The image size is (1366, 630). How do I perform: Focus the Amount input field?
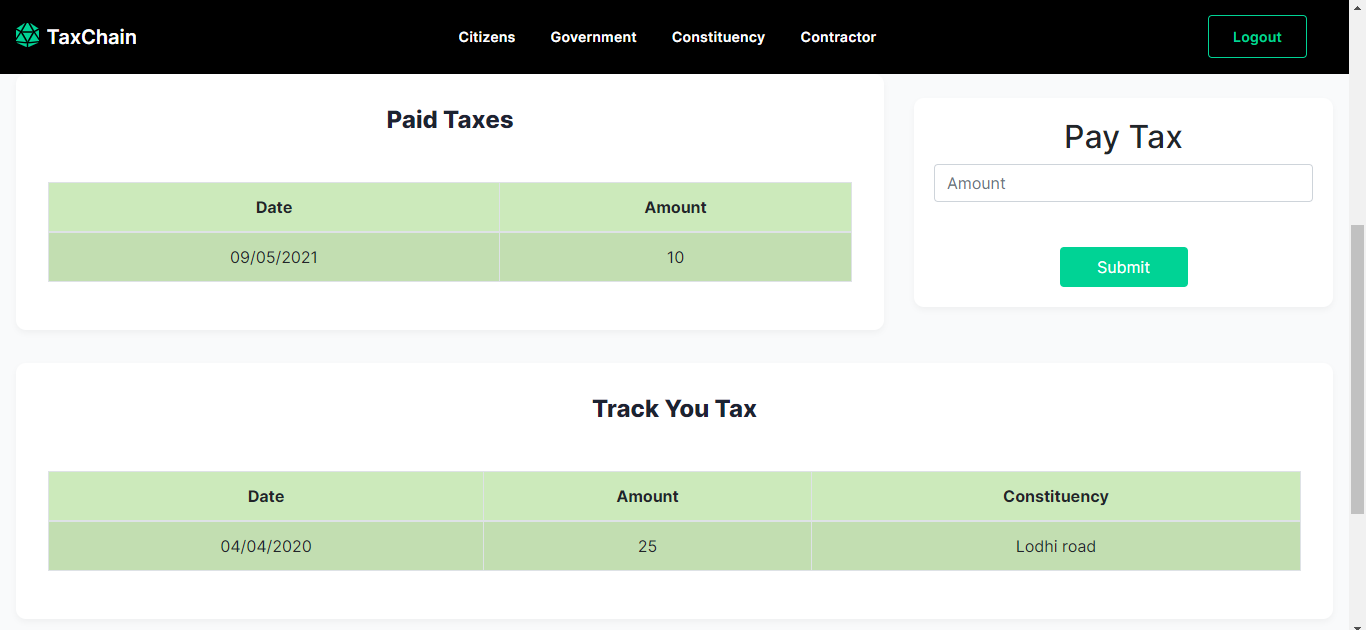point(1123,183)
